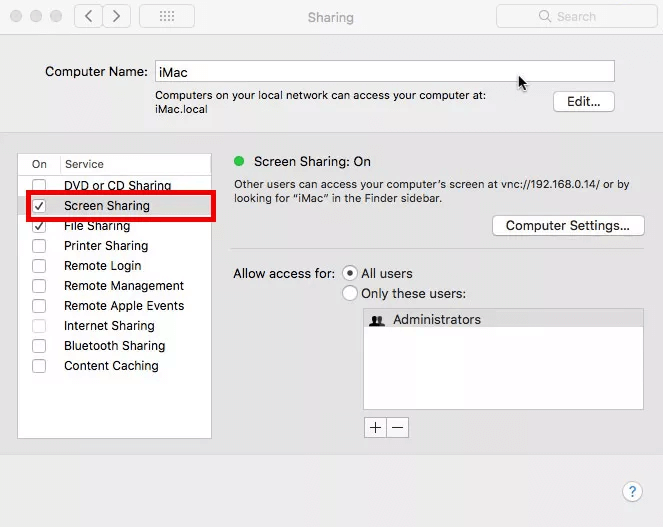The image size is (663, 527).
Task: Select Administrators in the users list
Action: [436, 320]
